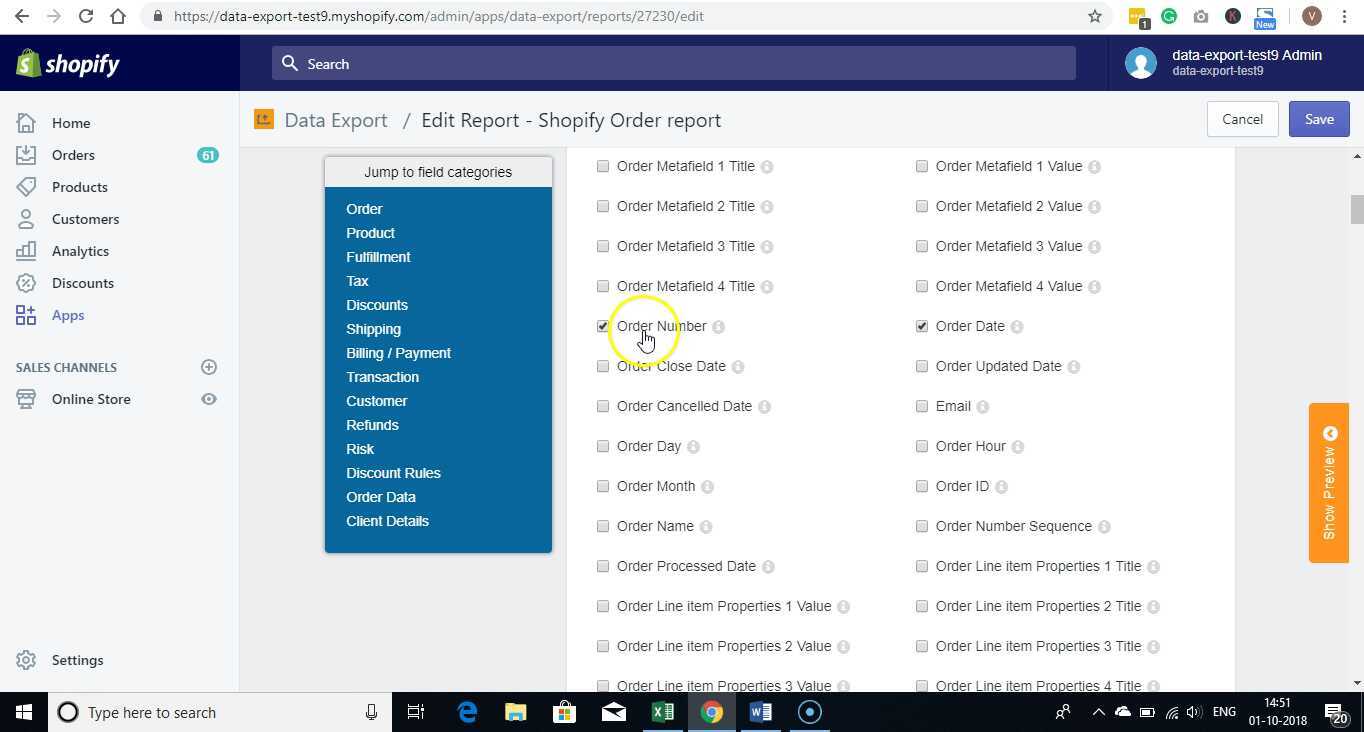This screenshot has width=1364, height=732.
Task: Jump to Product field category
Action: pyautogui.click(x=370, y=233)
